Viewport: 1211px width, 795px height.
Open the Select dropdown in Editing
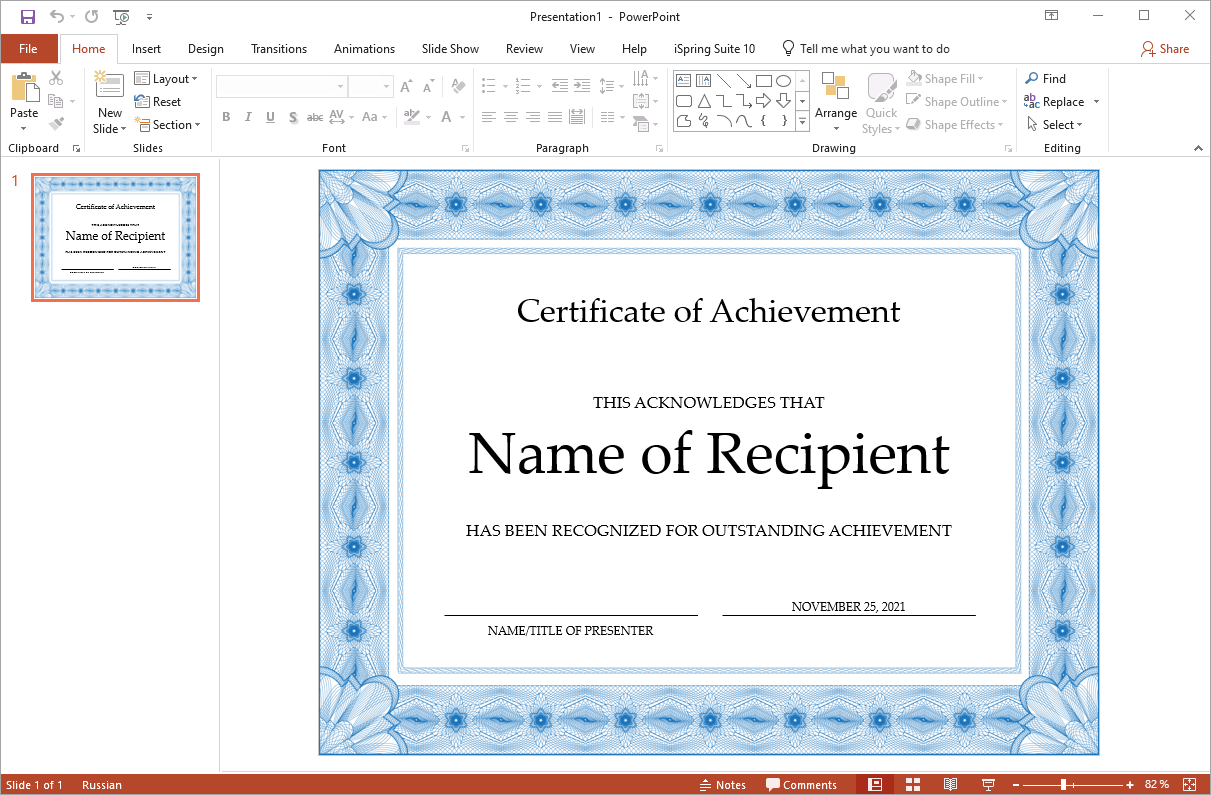[x=1056, y=125]
